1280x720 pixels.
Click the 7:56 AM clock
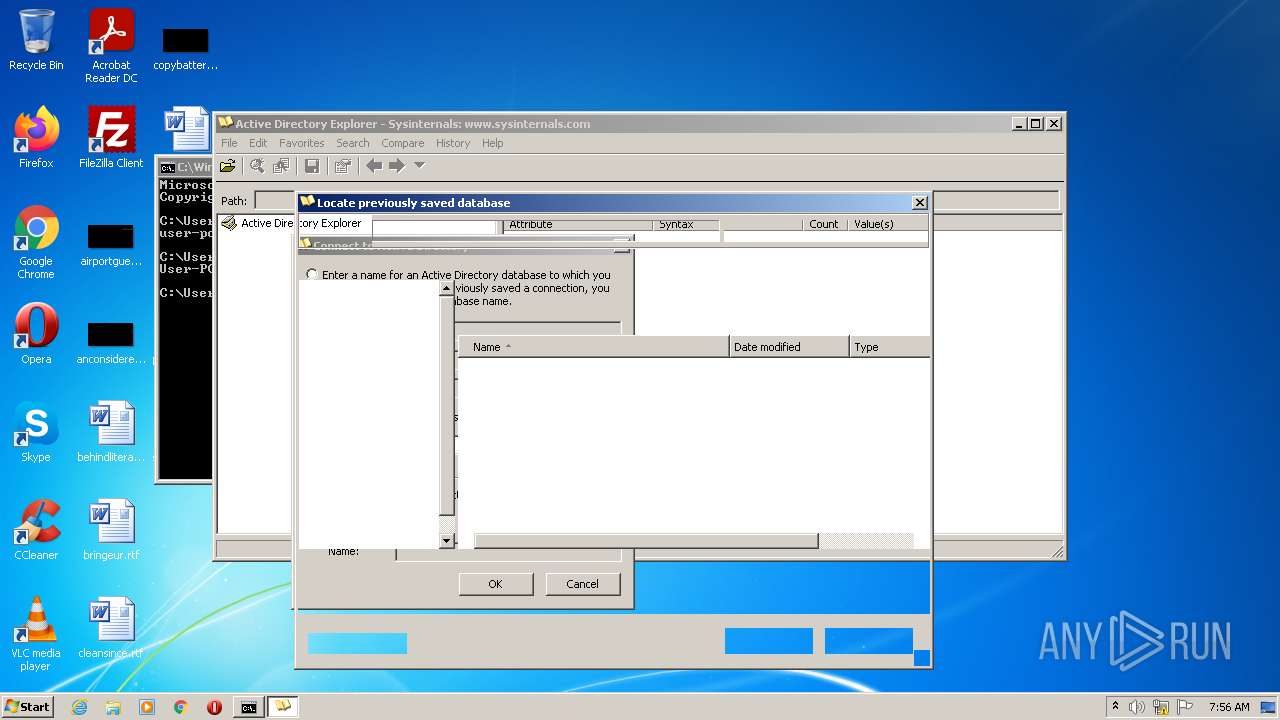(x=1229, y=707)
